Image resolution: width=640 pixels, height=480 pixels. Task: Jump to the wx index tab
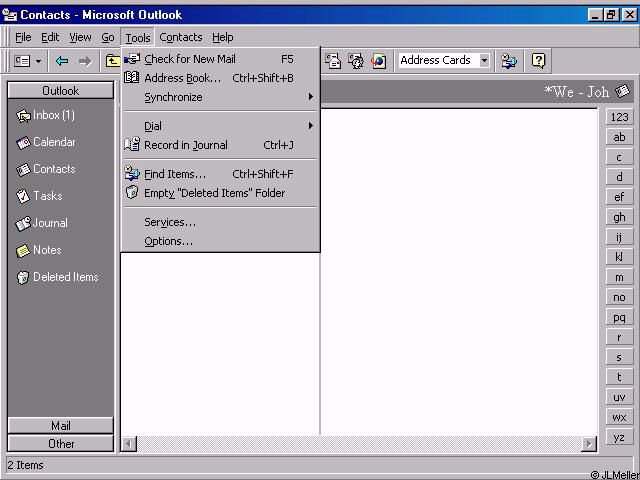(x=619, y=417)
